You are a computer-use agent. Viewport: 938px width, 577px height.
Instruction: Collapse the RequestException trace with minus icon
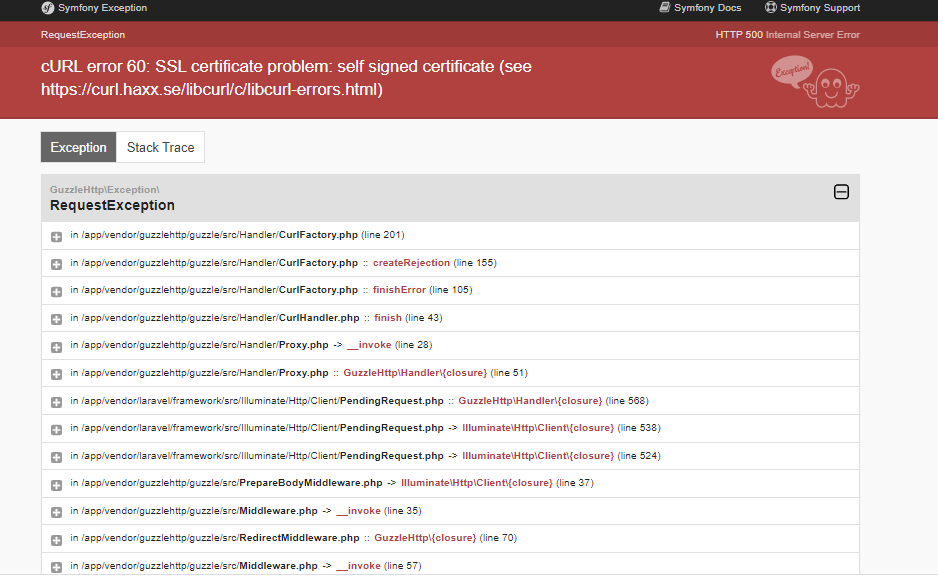[841, 192]
